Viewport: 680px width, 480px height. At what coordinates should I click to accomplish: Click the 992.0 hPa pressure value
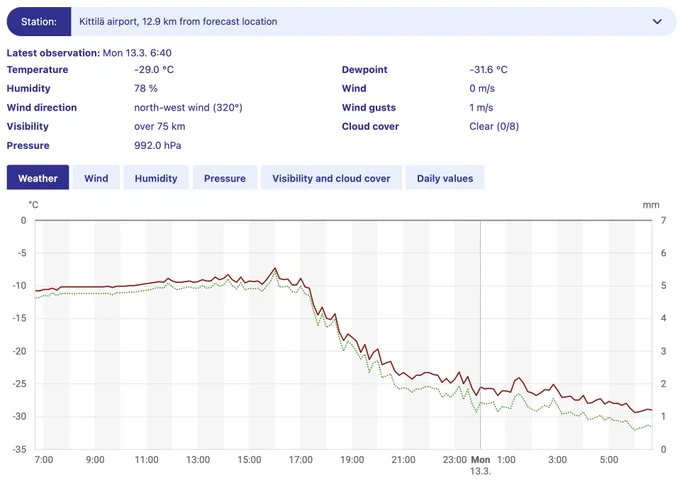click(158, 146)
